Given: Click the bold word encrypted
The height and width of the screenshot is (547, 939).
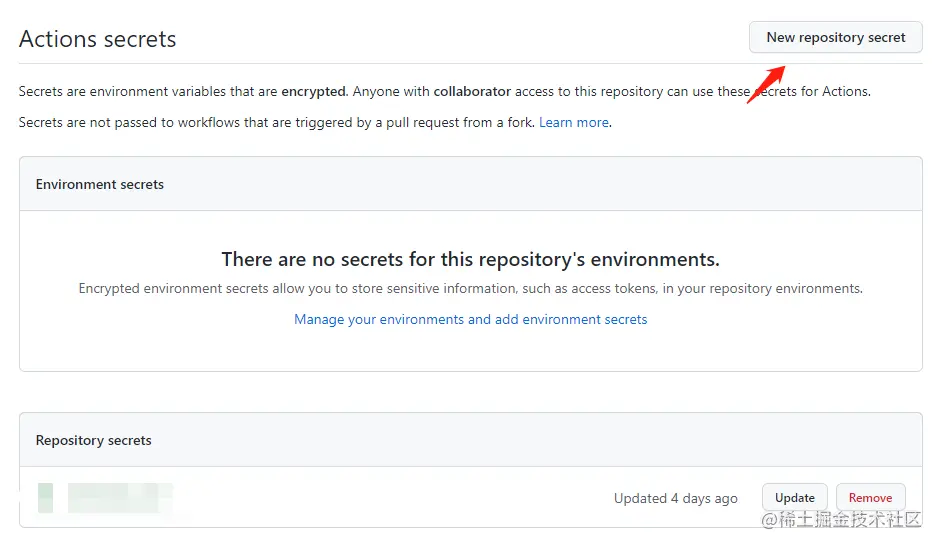Looking at the screenshot, I should click(313, 91).
